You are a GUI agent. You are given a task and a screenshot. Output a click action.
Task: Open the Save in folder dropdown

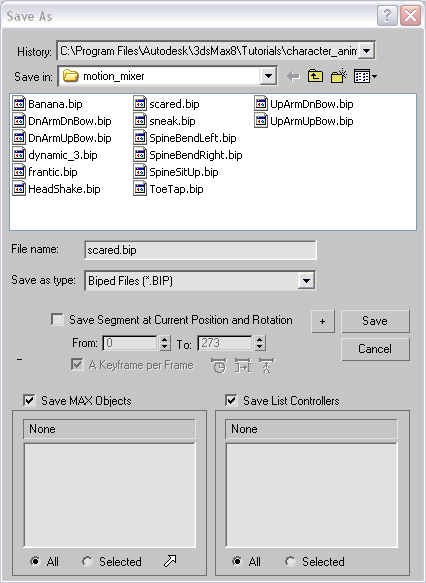268,76
